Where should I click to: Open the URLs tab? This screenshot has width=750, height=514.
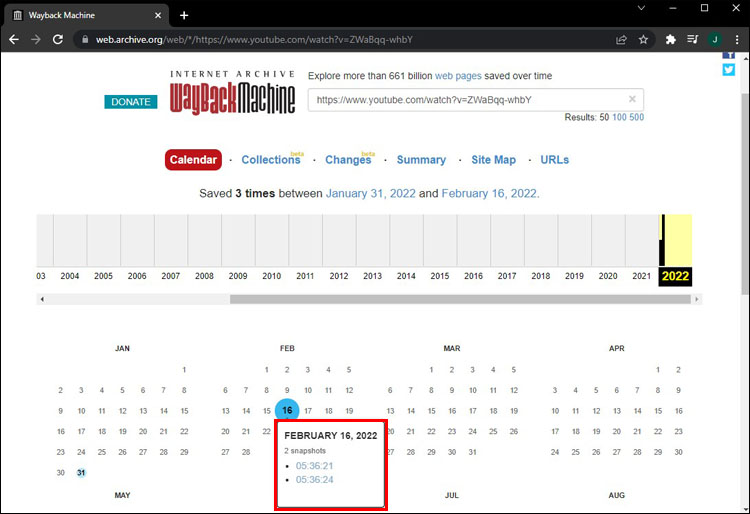tap(554, 160)
